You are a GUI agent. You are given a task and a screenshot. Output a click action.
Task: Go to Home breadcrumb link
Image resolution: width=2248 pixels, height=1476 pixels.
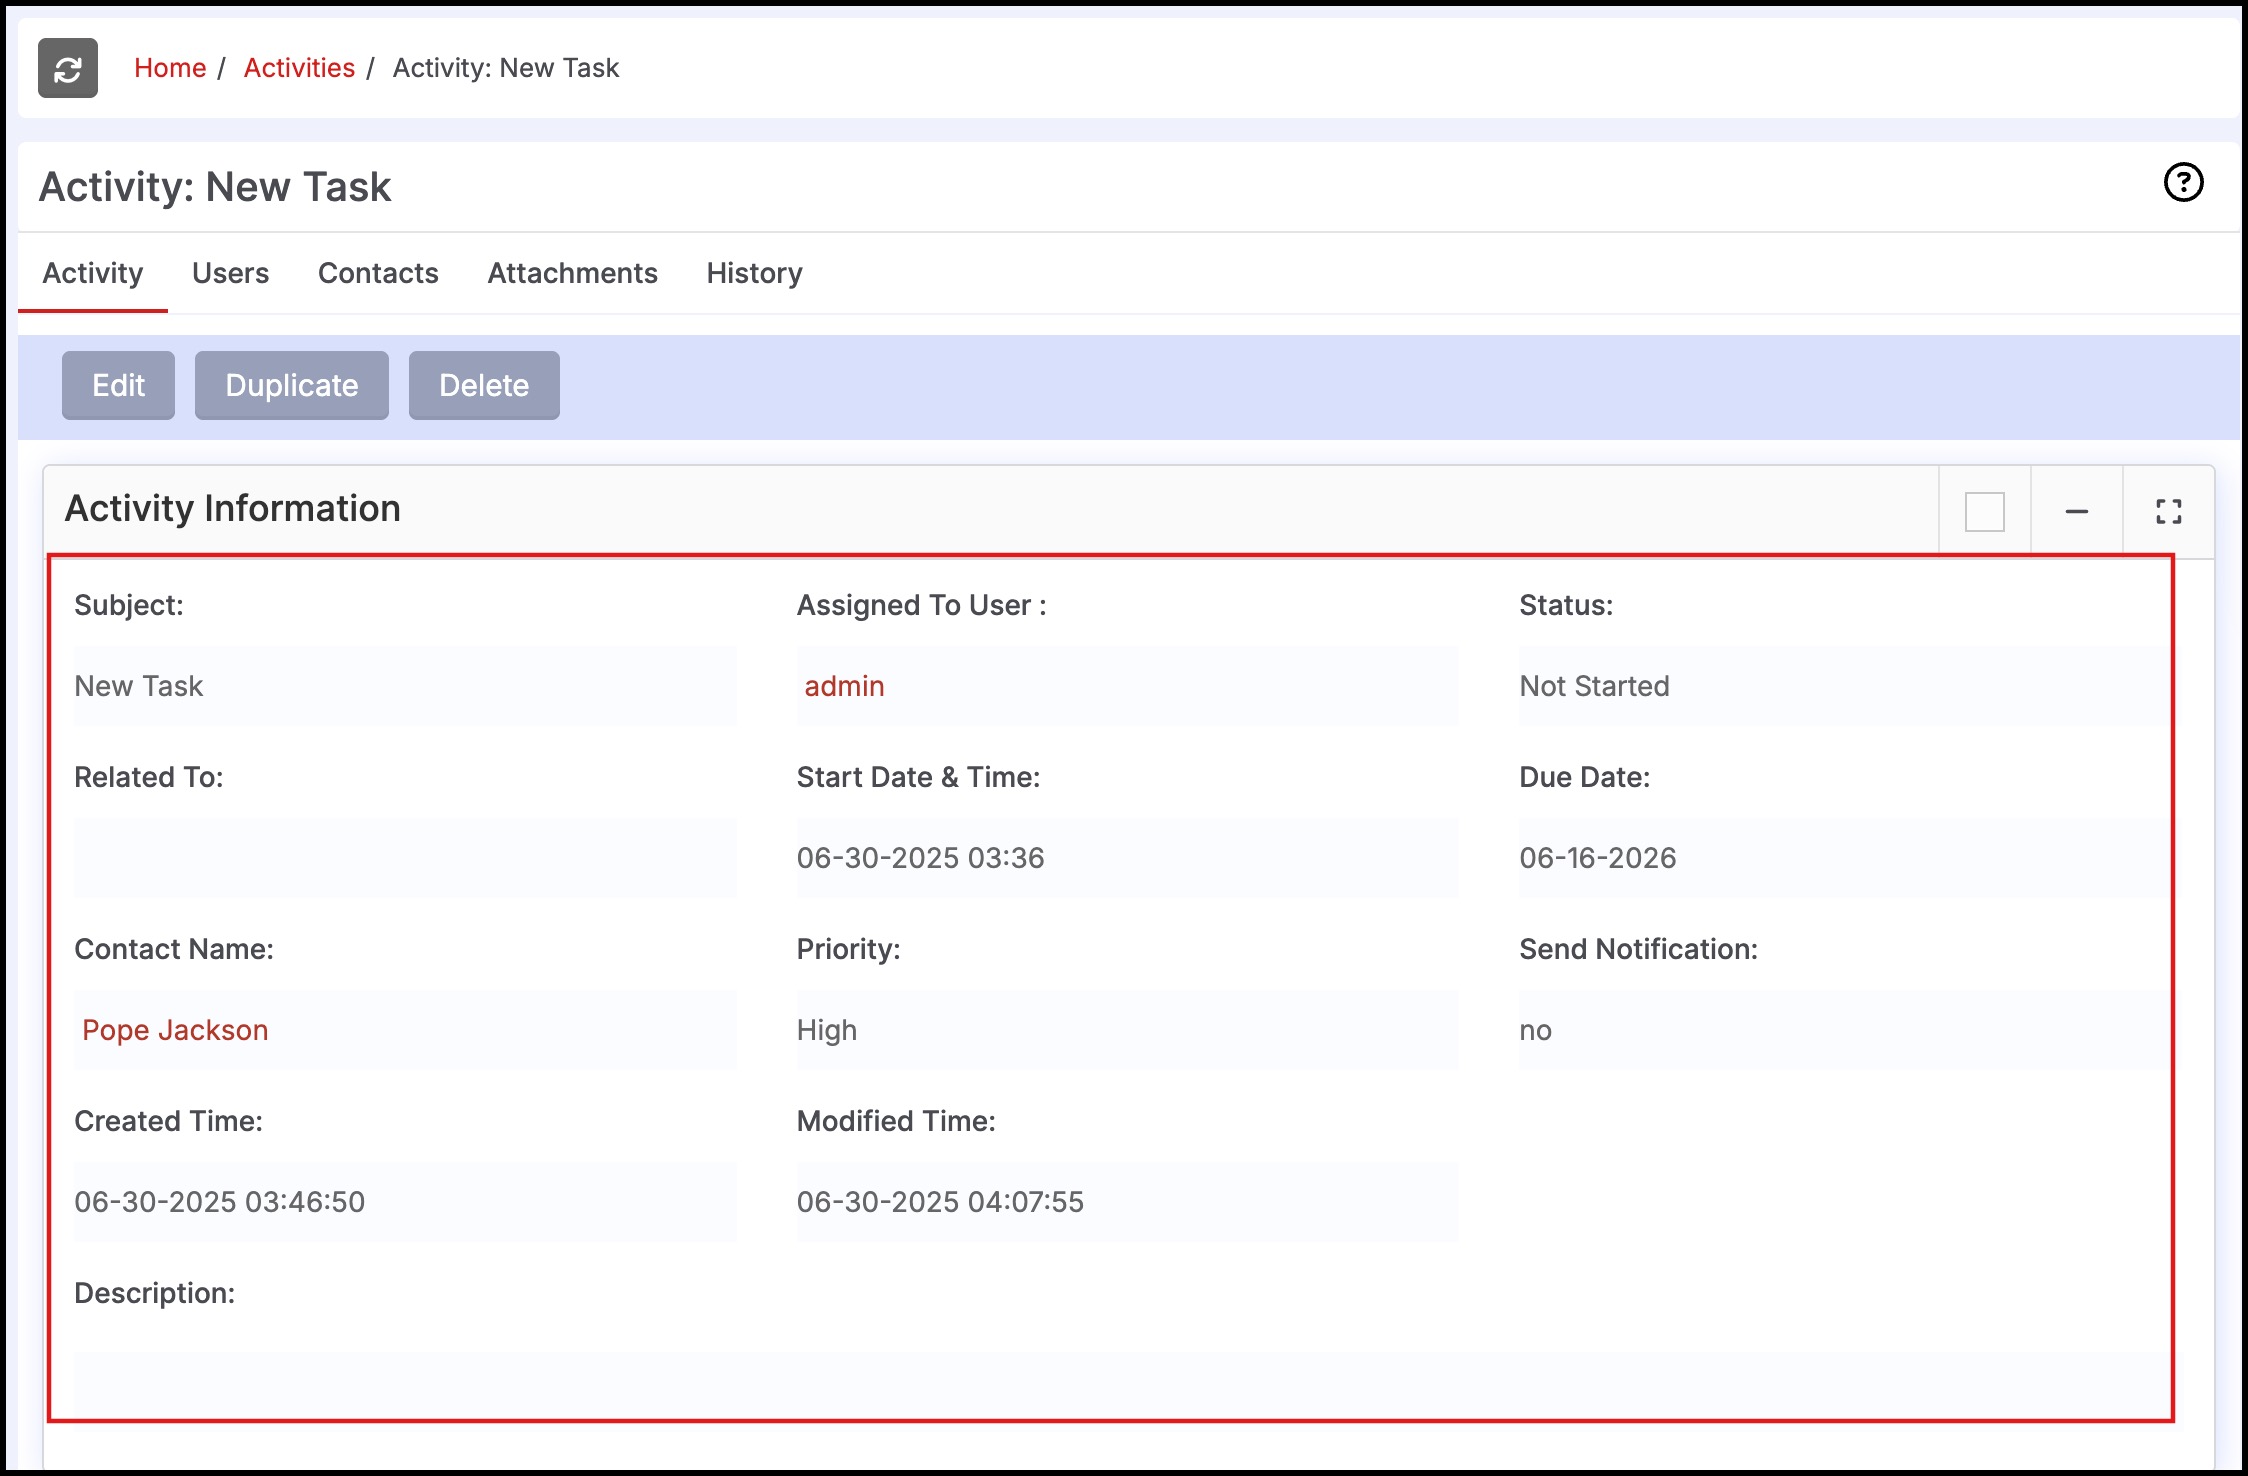[x=170, y=68]
